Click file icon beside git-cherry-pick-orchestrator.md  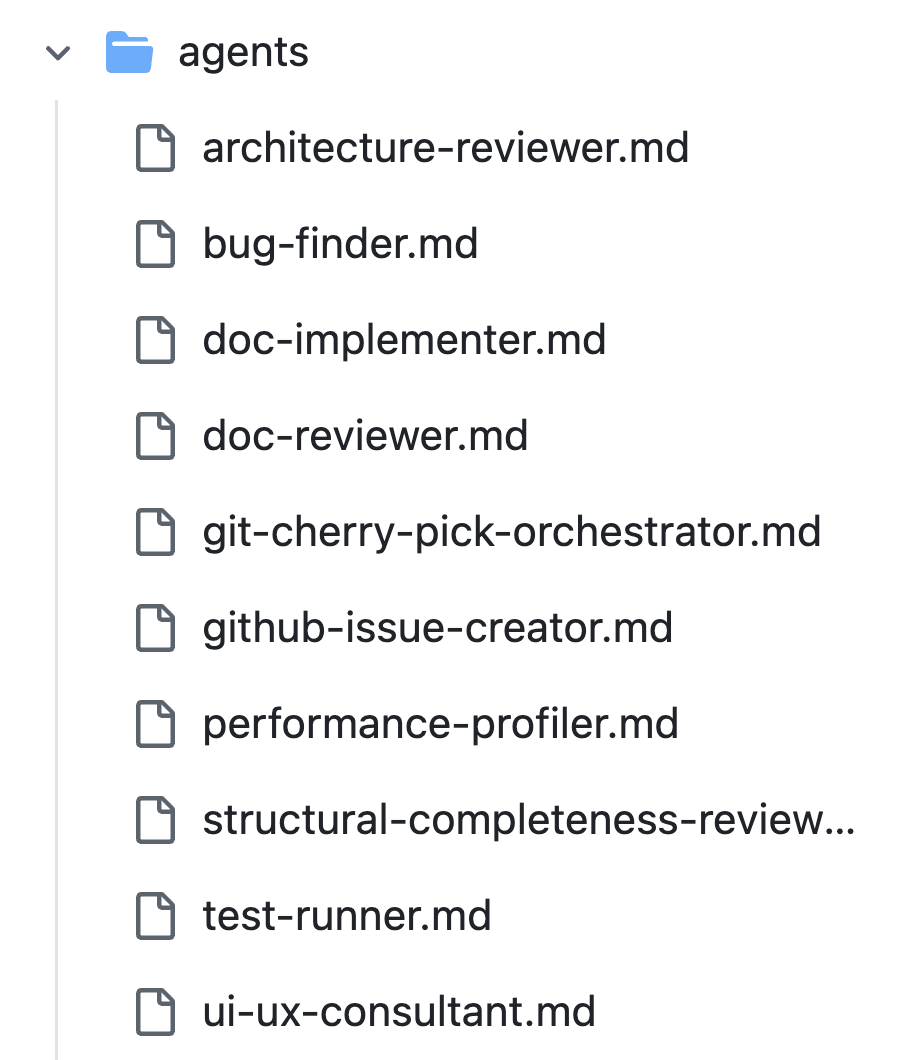coord(155,533)
